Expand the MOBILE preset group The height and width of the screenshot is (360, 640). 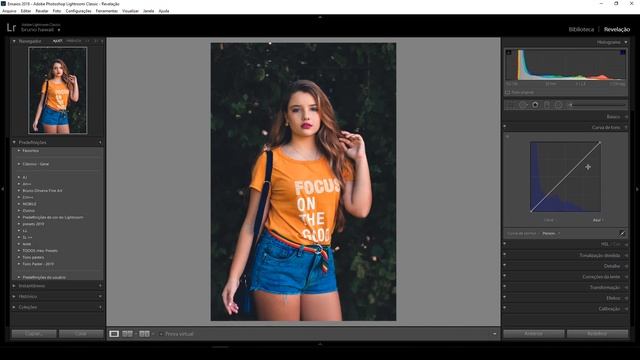point(19,204)
